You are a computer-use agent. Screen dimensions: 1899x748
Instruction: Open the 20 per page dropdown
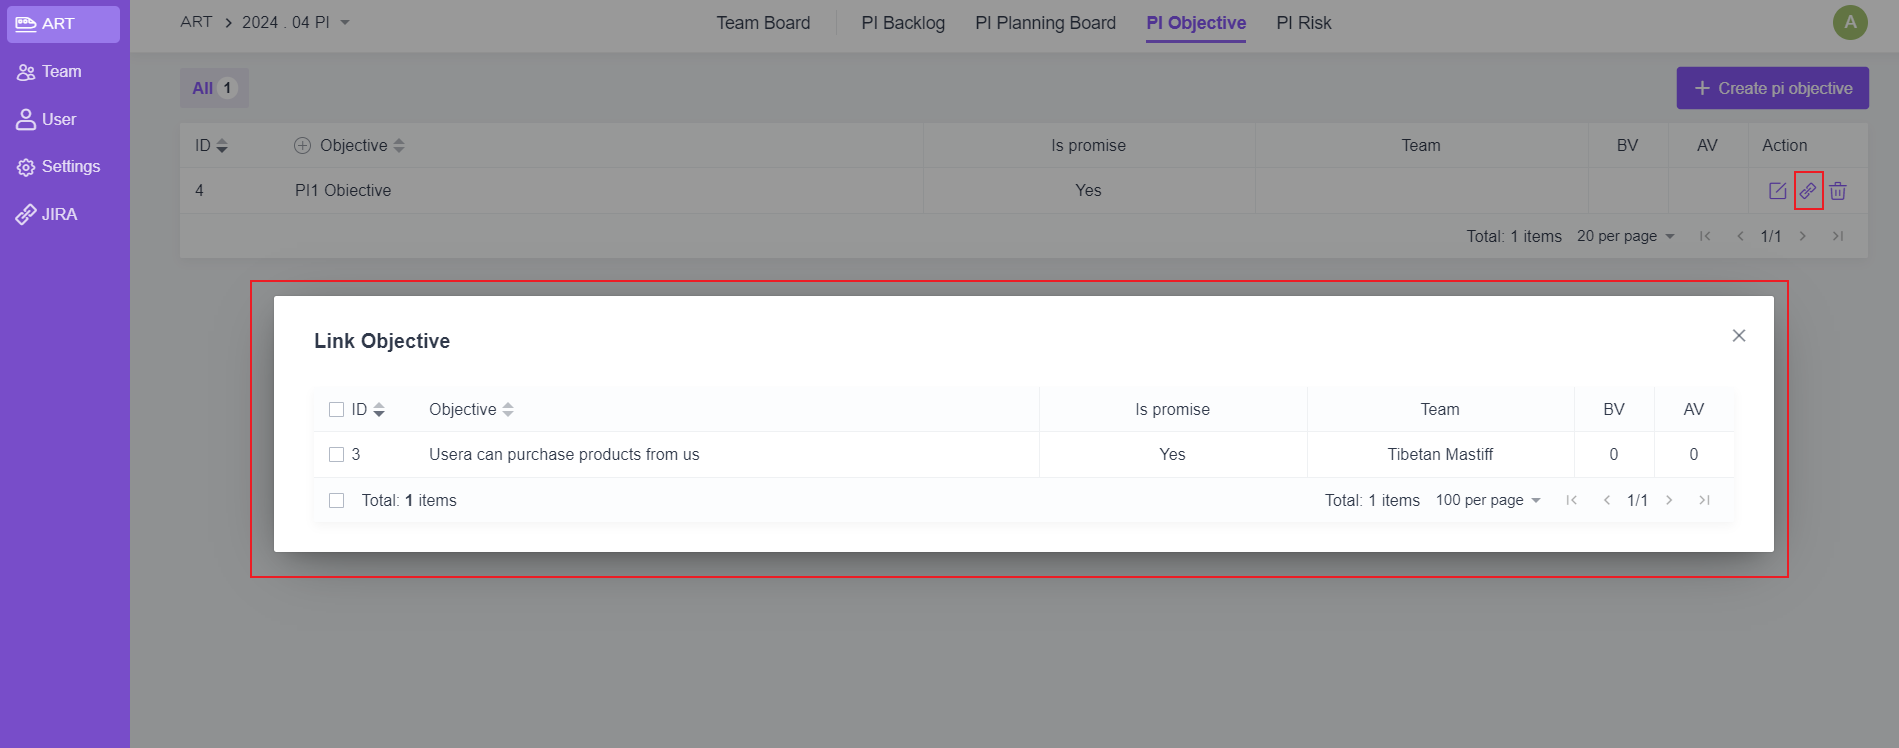click(1626, 236)
